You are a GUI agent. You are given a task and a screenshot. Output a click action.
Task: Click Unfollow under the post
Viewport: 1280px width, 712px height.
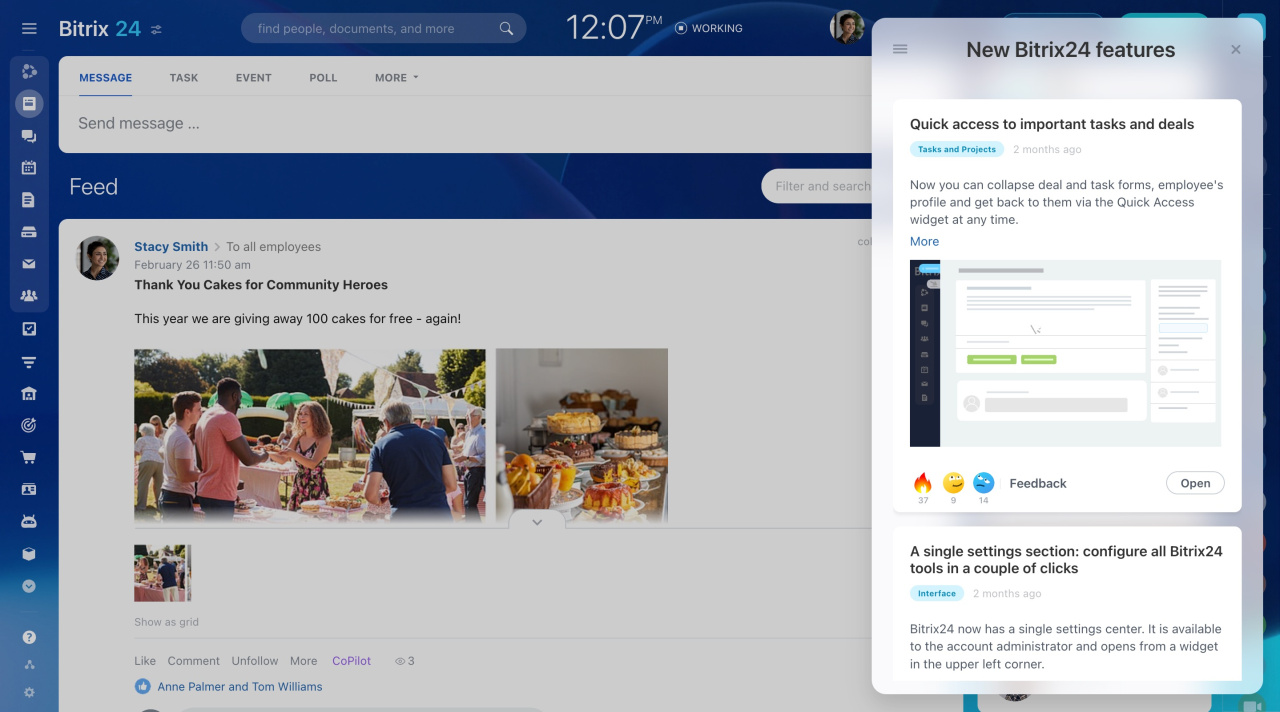(255, 661)
